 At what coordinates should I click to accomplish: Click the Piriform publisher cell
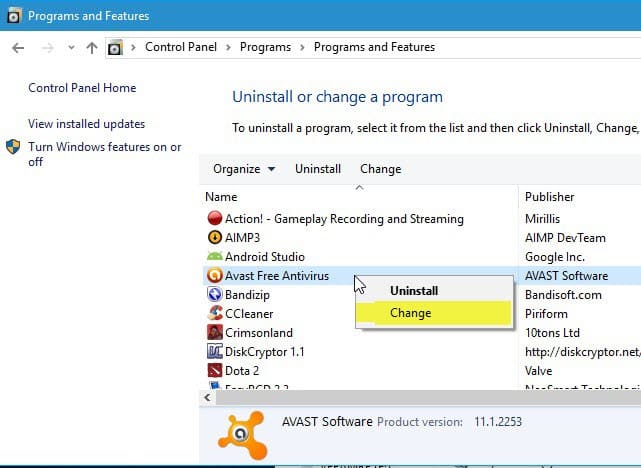[x=546, y=314]
